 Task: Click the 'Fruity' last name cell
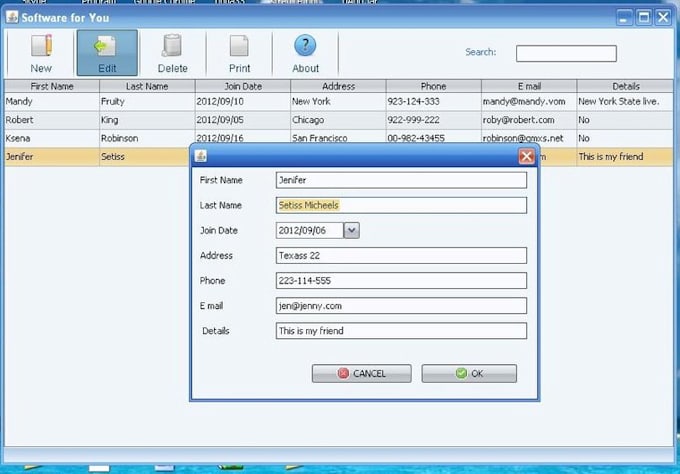point(147,101)
